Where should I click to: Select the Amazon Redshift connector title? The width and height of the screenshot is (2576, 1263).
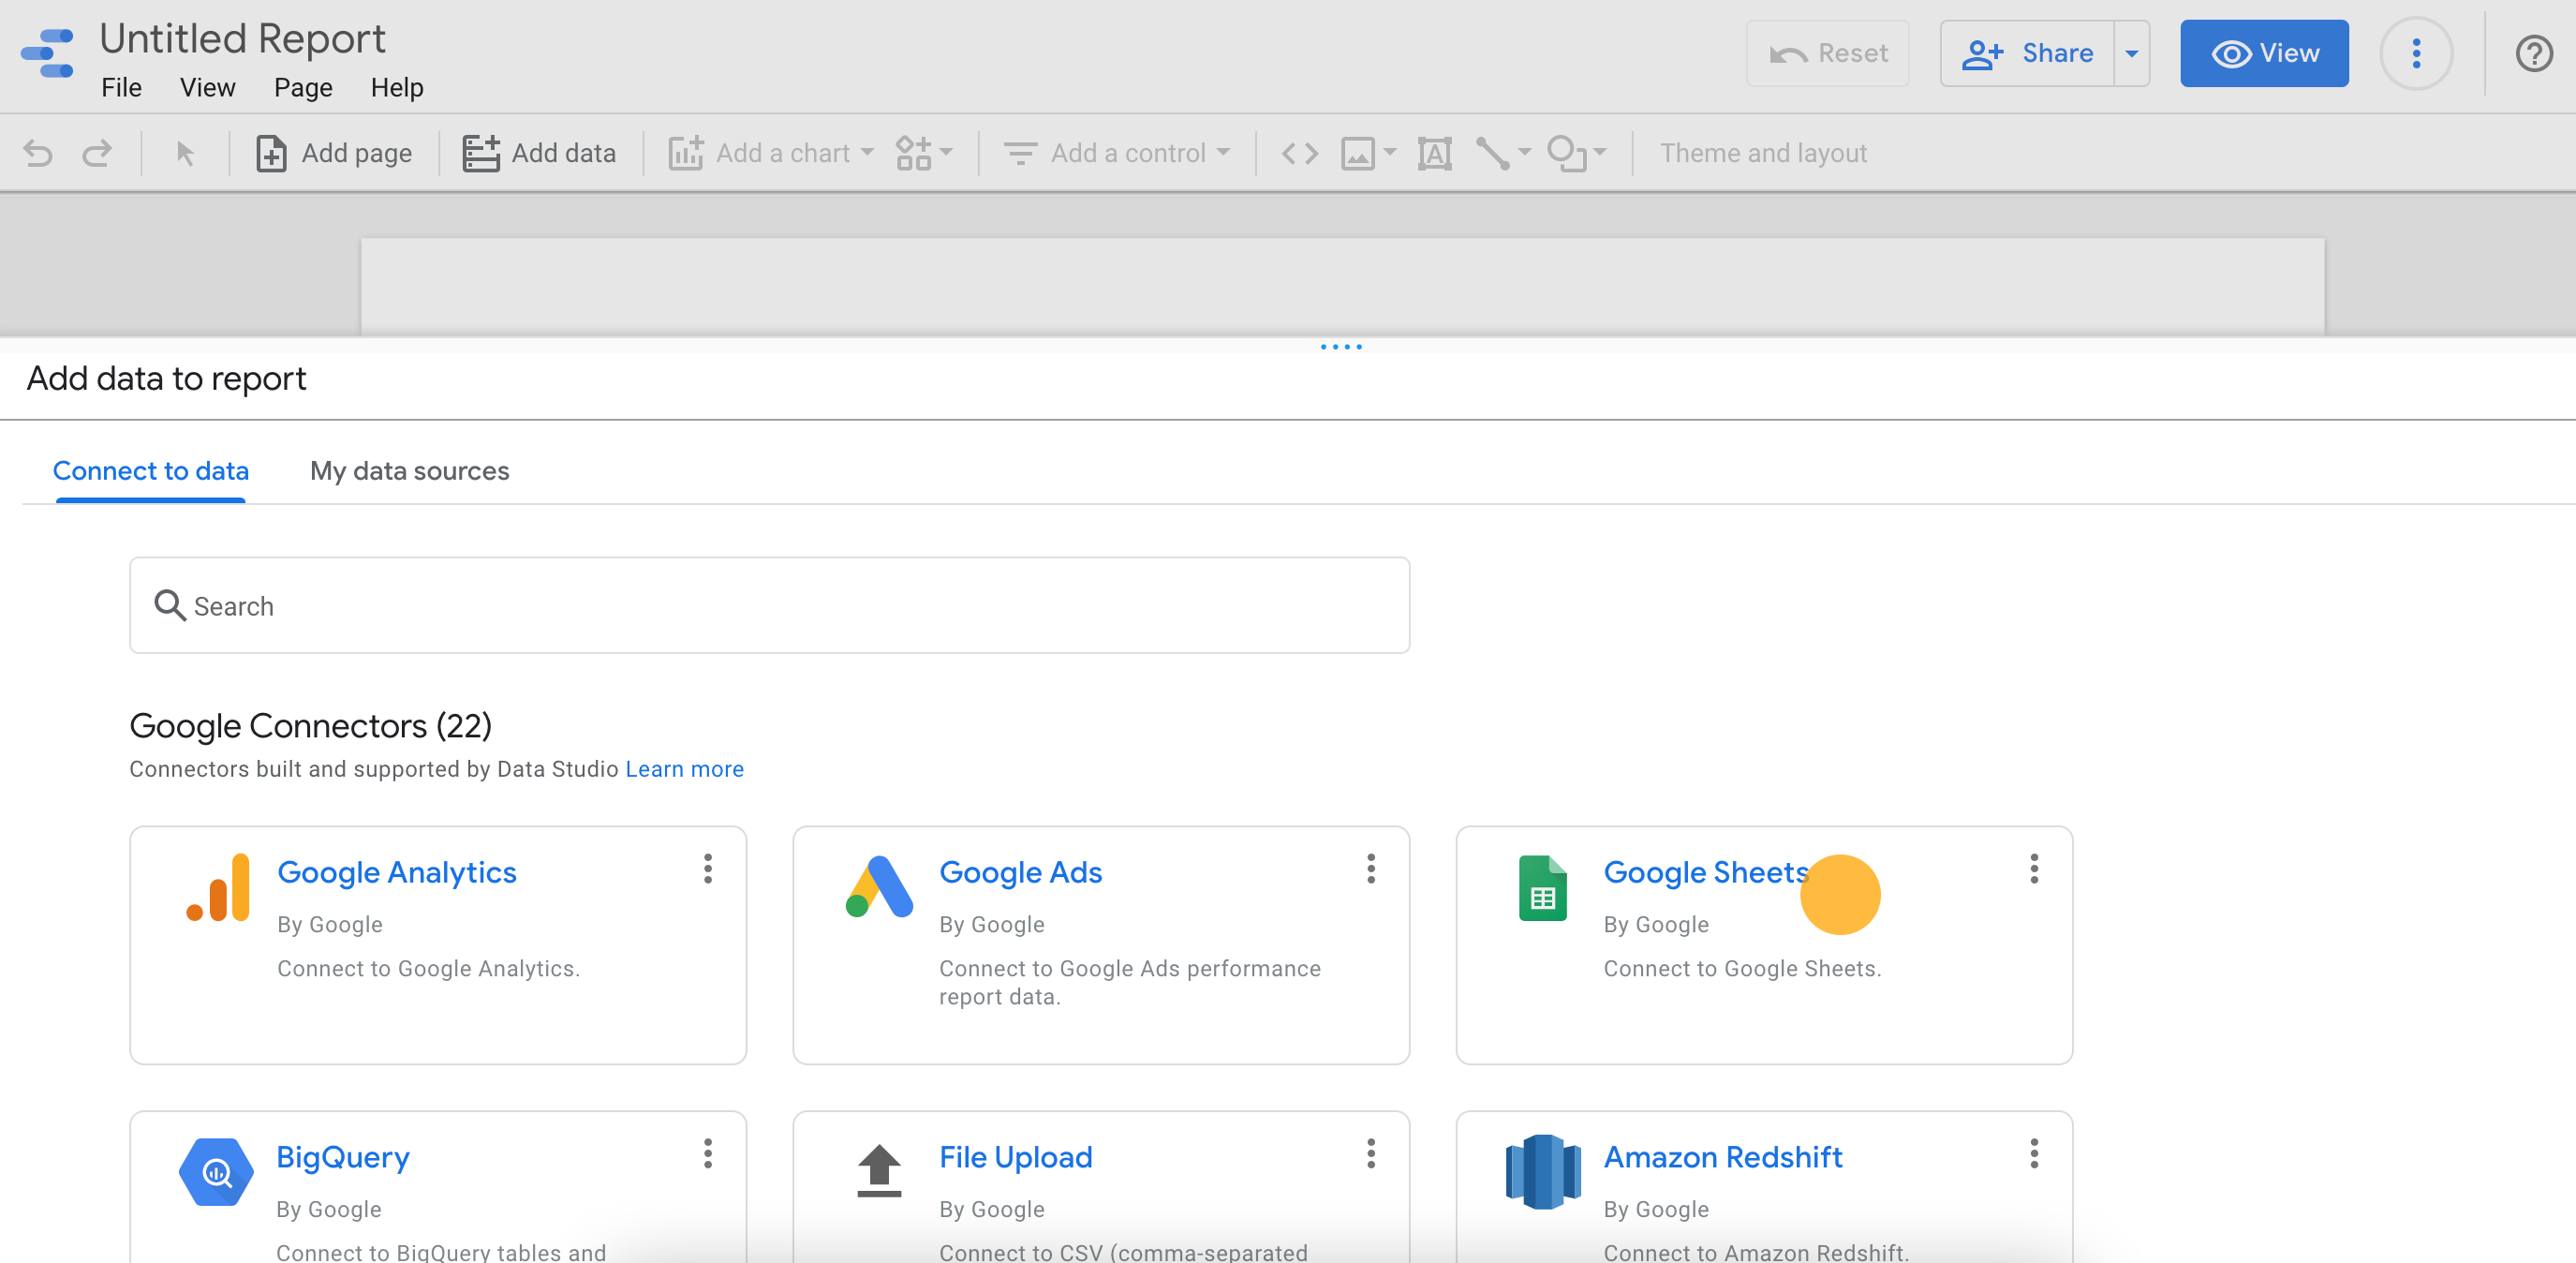1722,1158
